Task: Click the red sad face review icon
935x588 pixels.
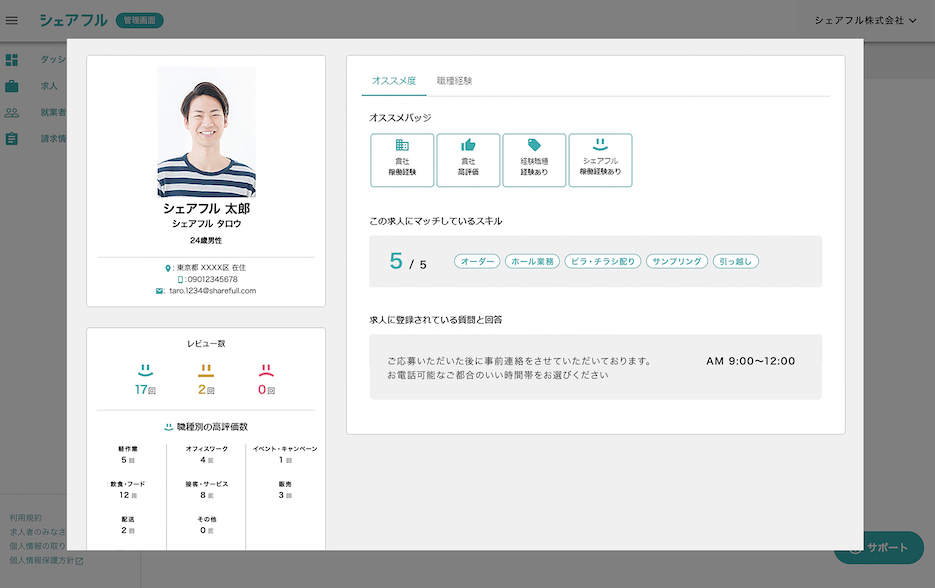Action: point(266,370)
